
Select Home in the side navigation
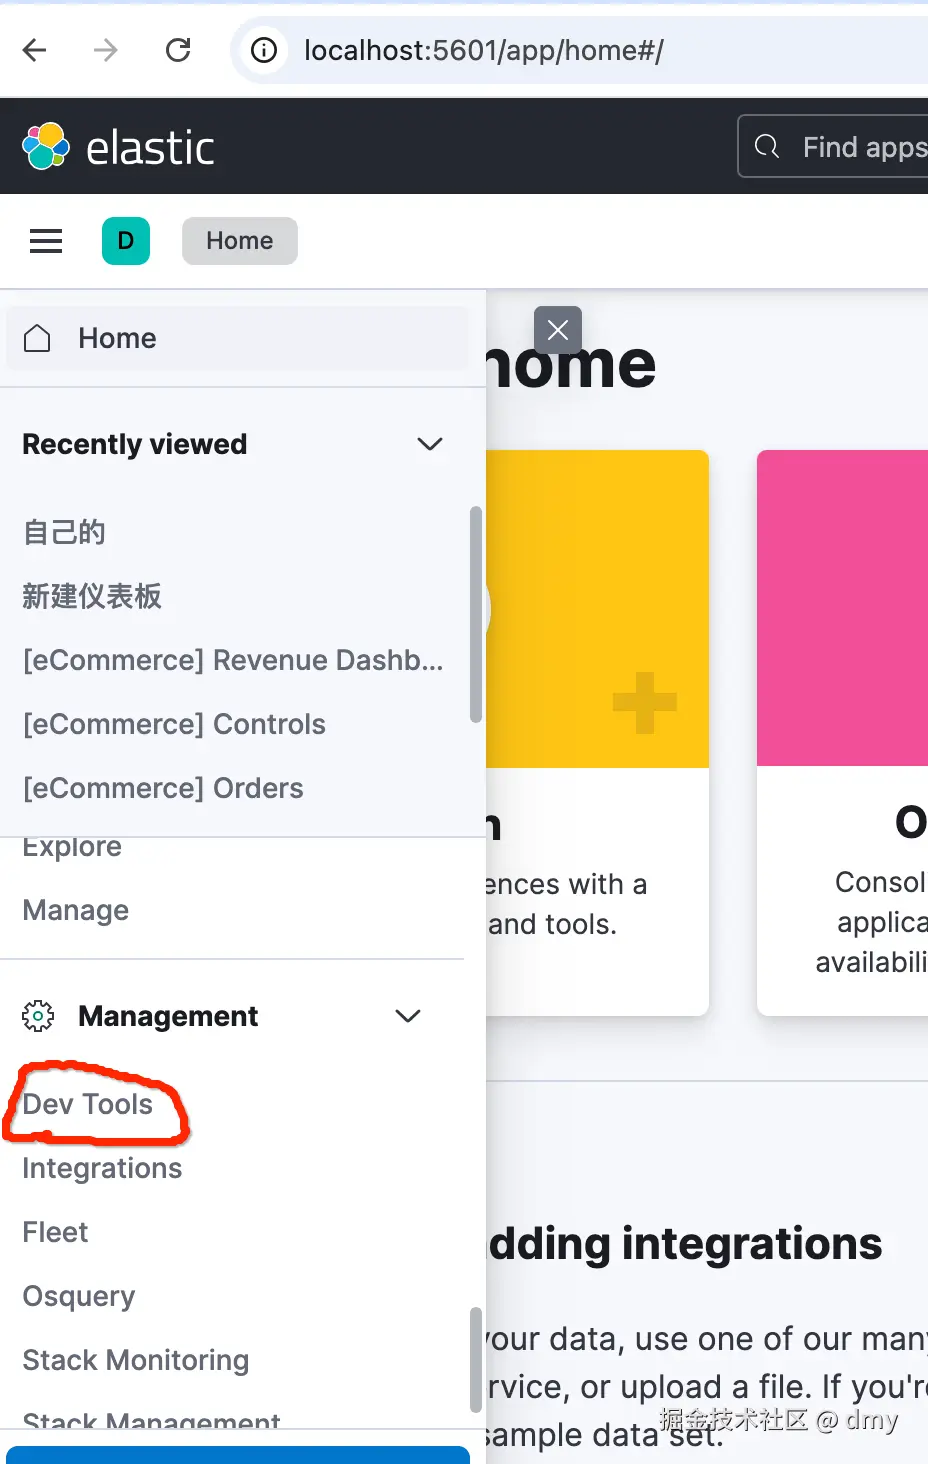(x=237, y=338)
